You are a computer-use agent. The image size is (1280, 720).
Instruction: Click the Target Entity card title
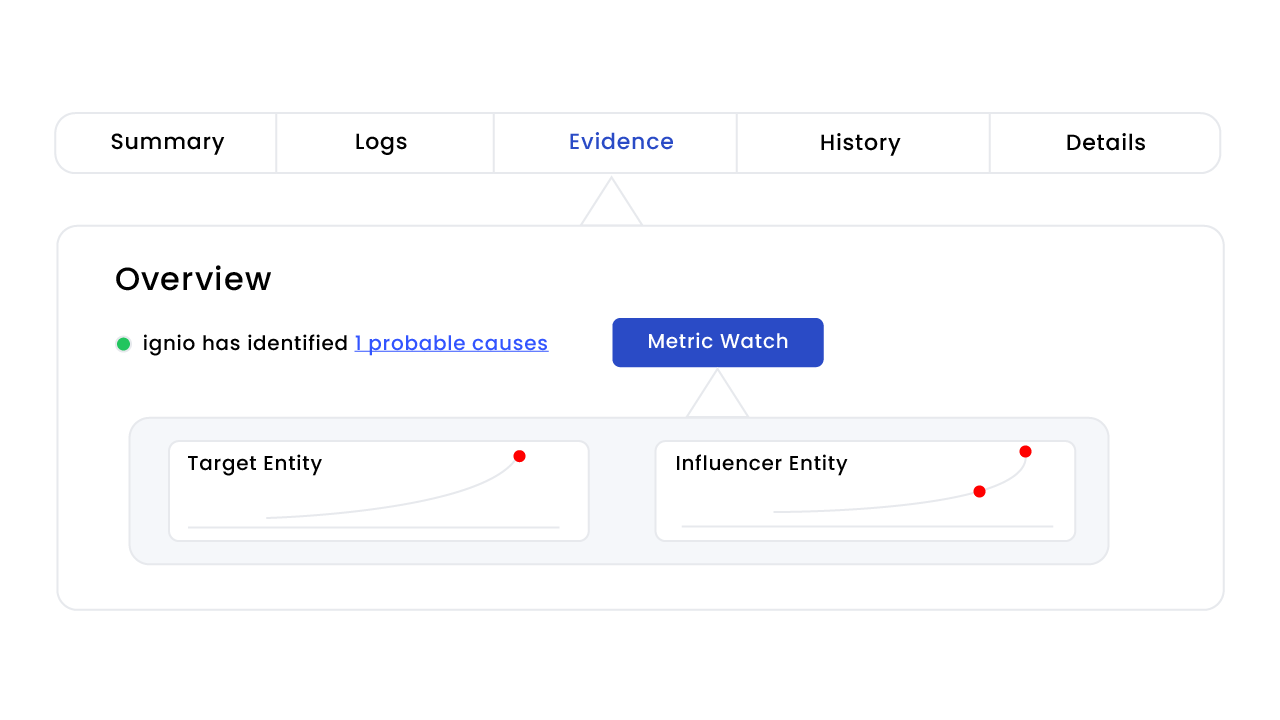click(x=254, y=463)
